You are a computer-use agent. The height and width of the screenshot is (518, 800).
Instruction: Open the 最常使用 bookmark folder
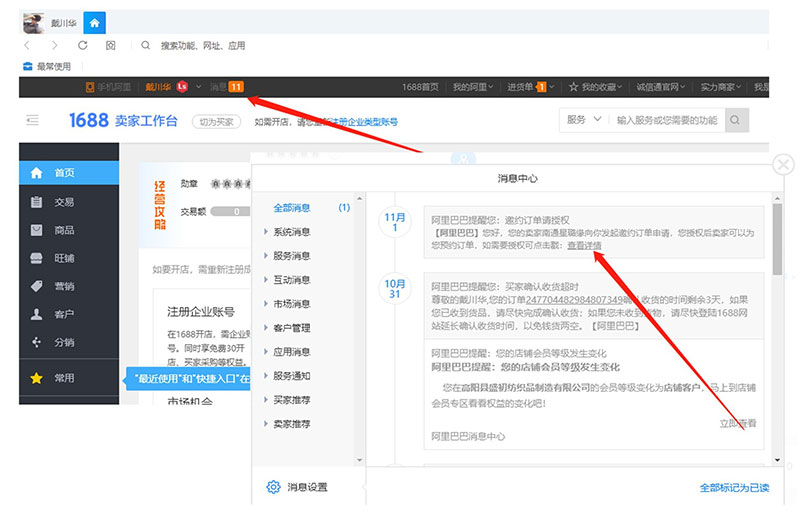tap(47, 66)
